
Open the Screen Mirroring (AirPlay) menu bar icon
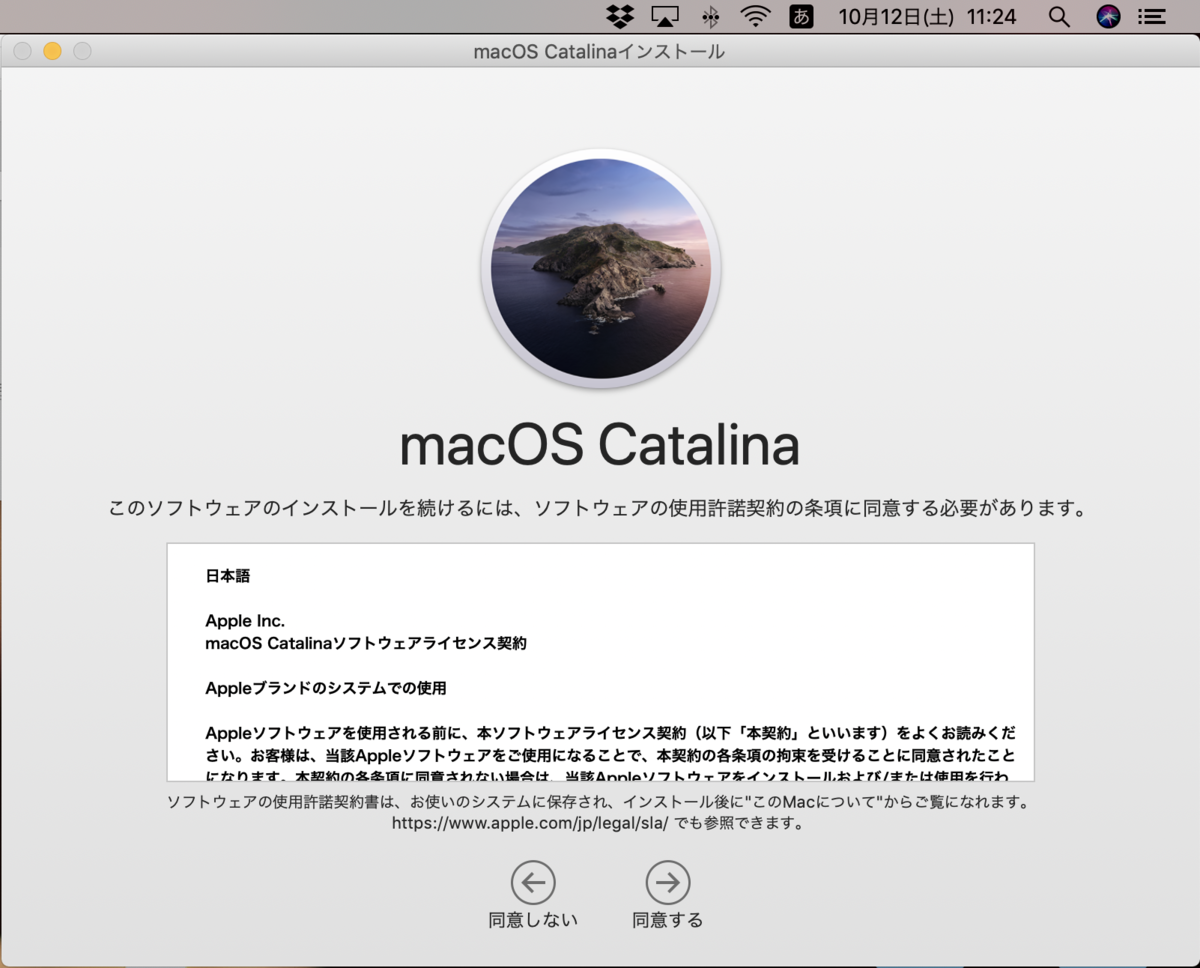click(x=664, y=16)
